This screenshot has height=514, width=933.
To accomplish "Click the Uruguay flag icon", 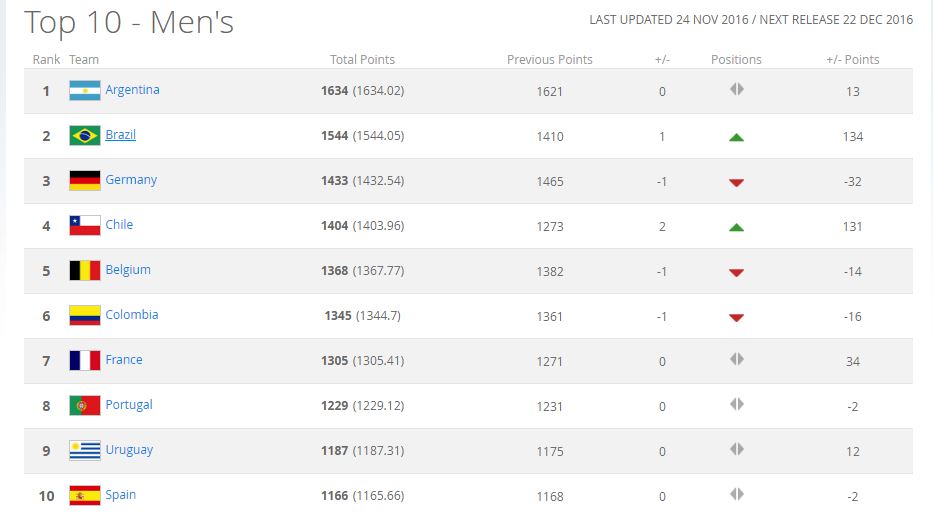I will 84,450.
